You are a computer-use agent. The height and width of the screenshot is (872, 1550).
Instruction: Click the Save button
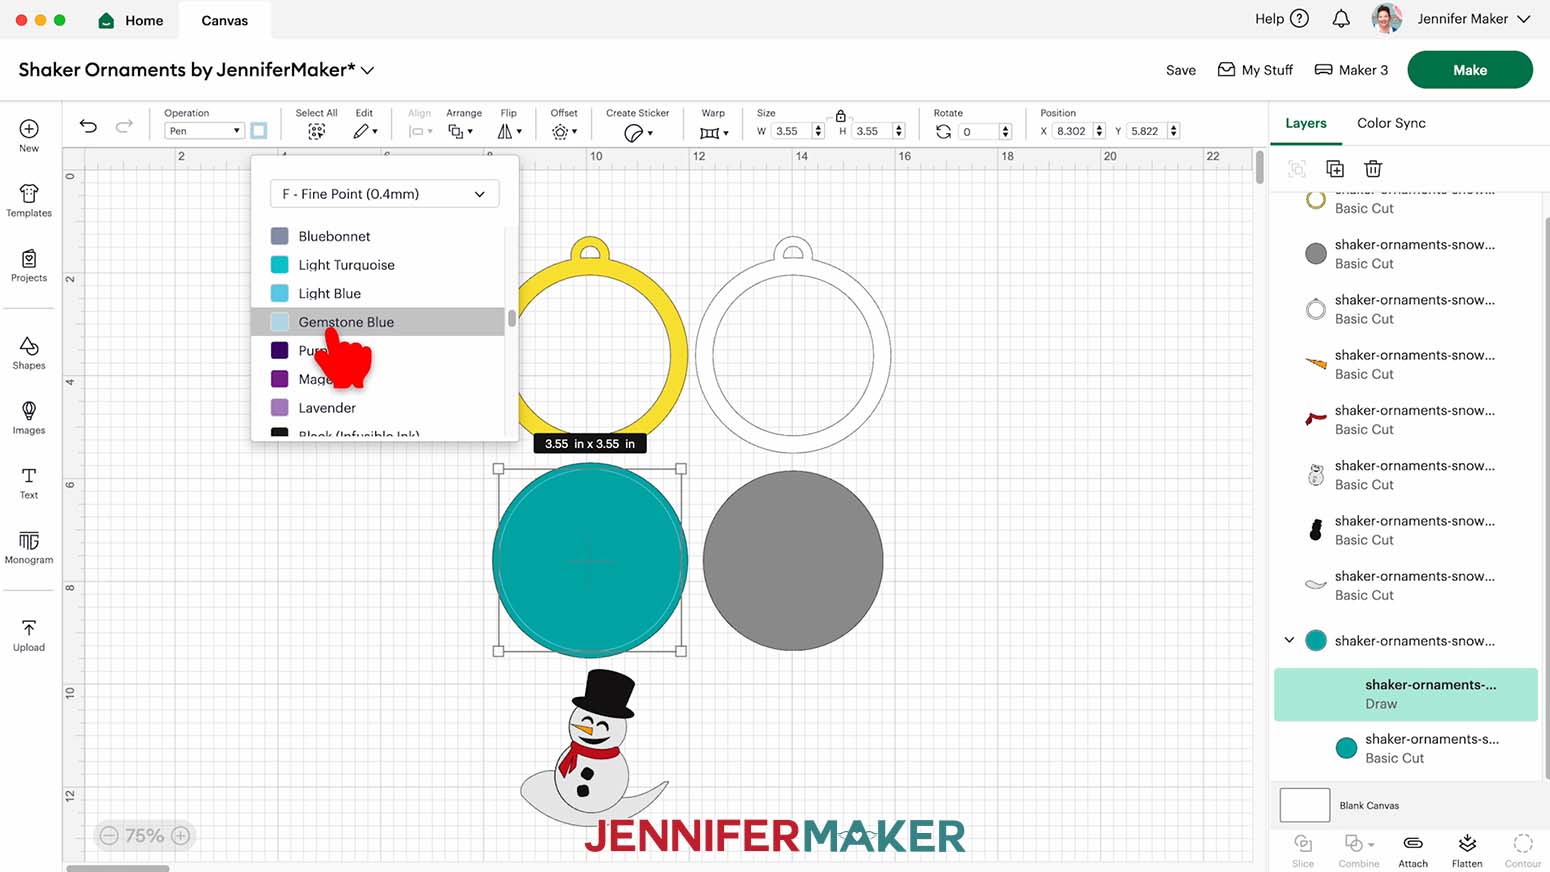coord(1181,70)
